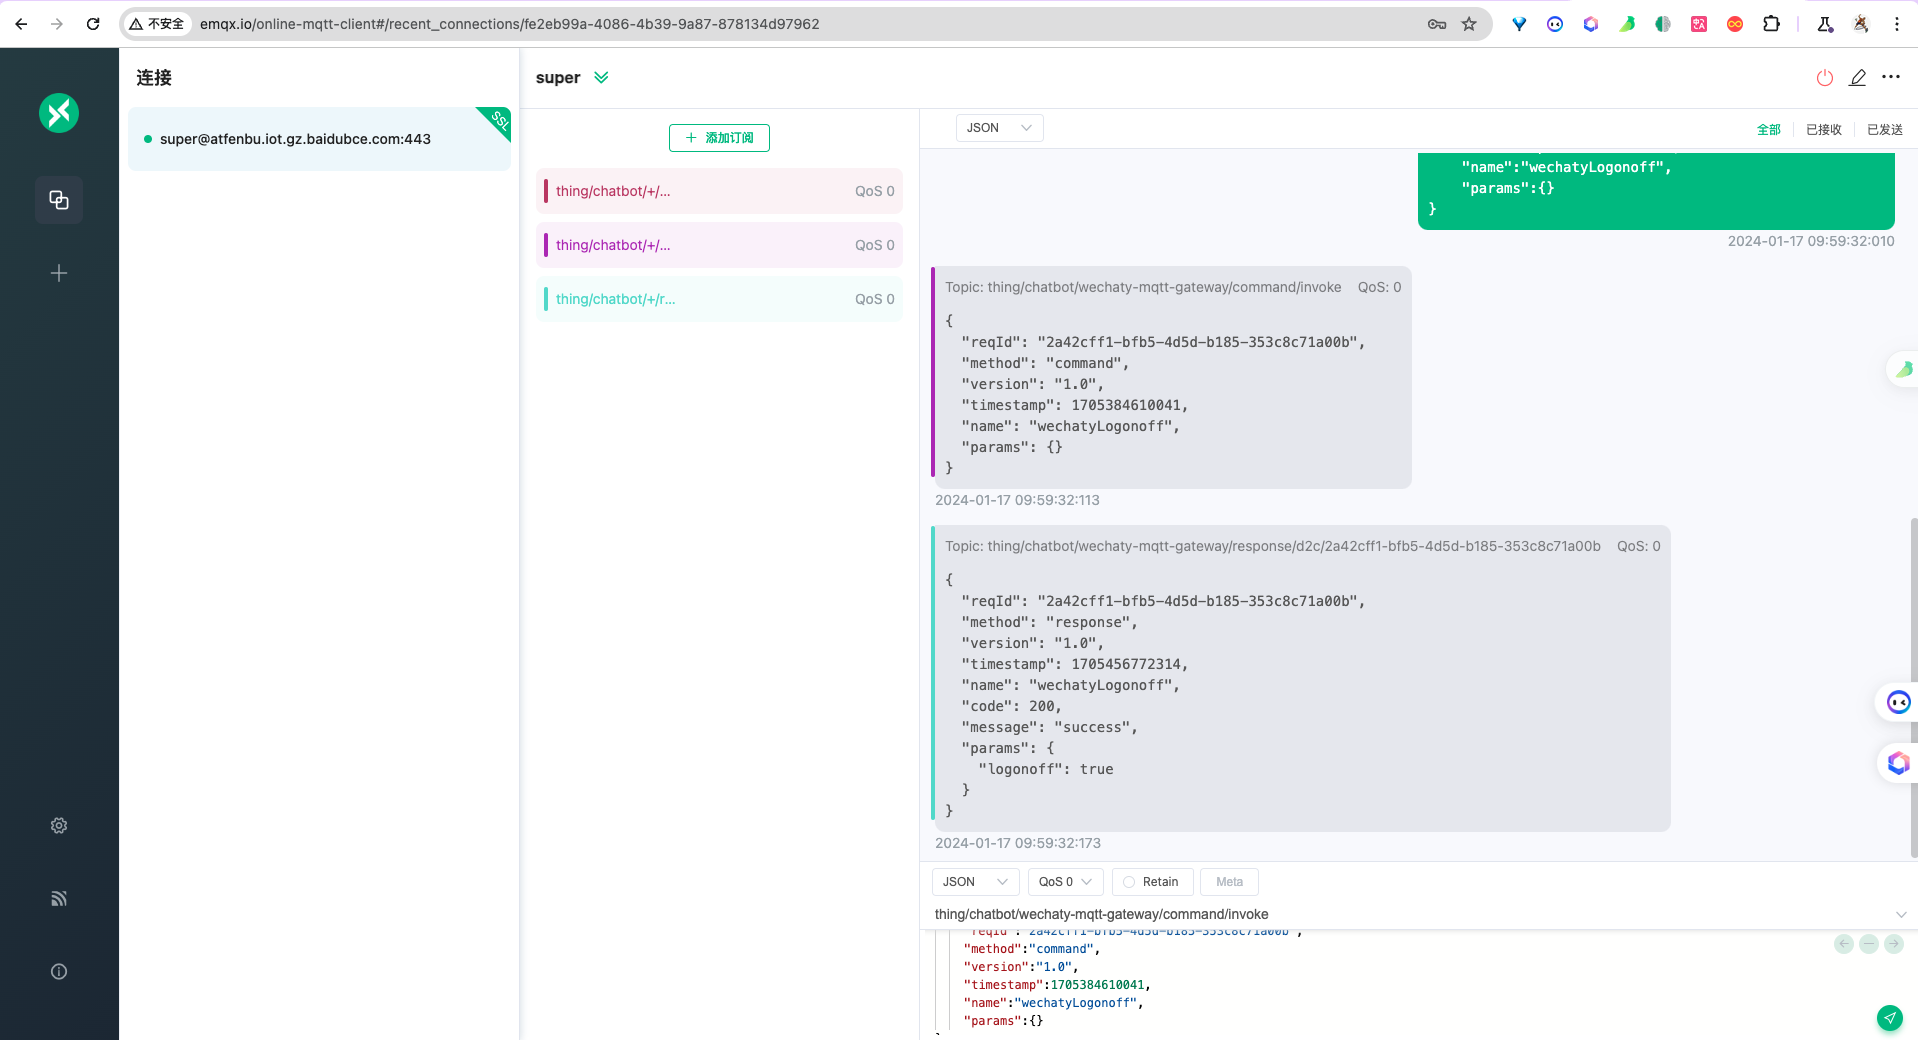Click the middle dash history button above send
1918x1040 pixels.
[1869, 944]
